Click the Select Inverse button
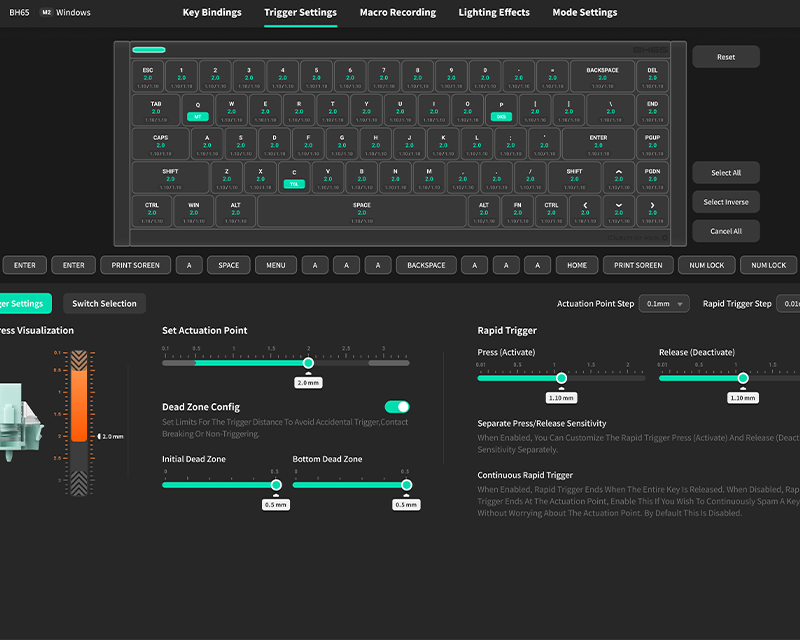Viewport: 800px width, 640px height. [725, 202]
